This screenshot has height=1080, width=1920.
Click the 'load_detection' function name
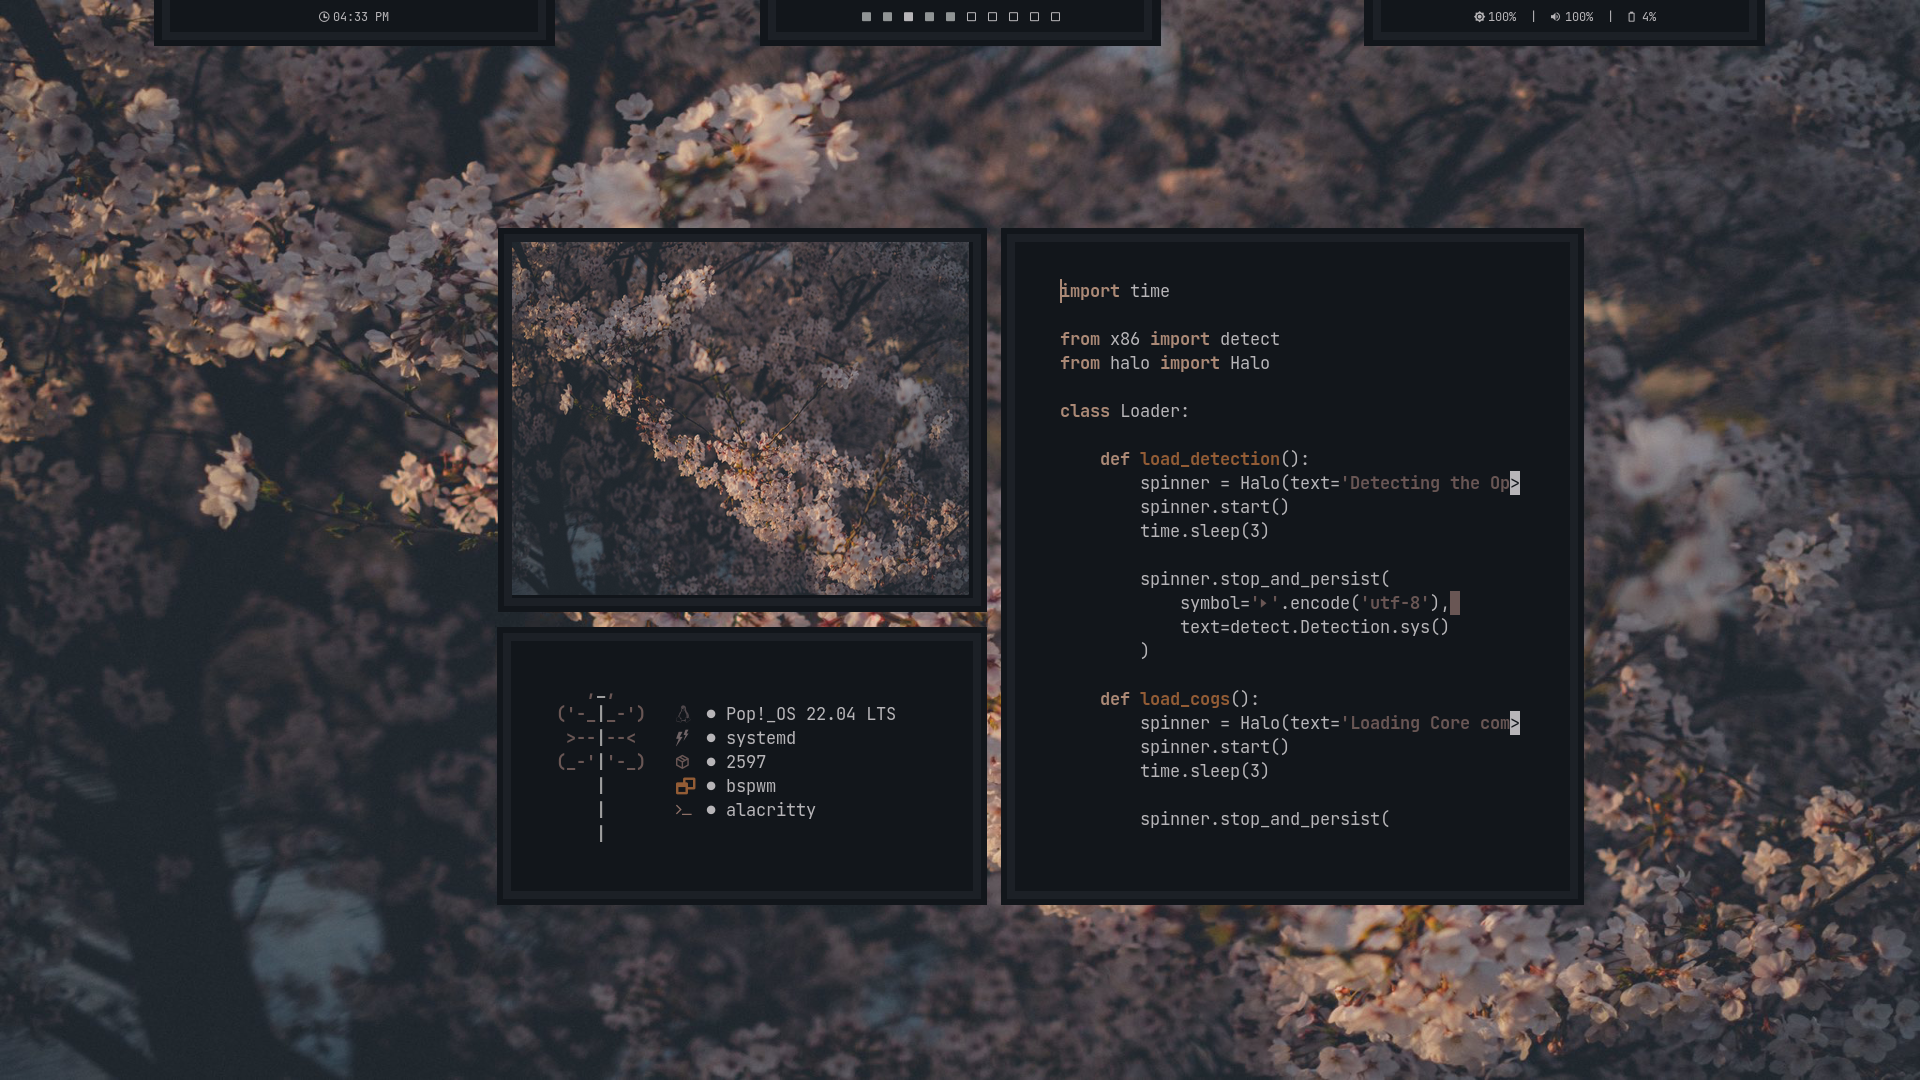1210,459
